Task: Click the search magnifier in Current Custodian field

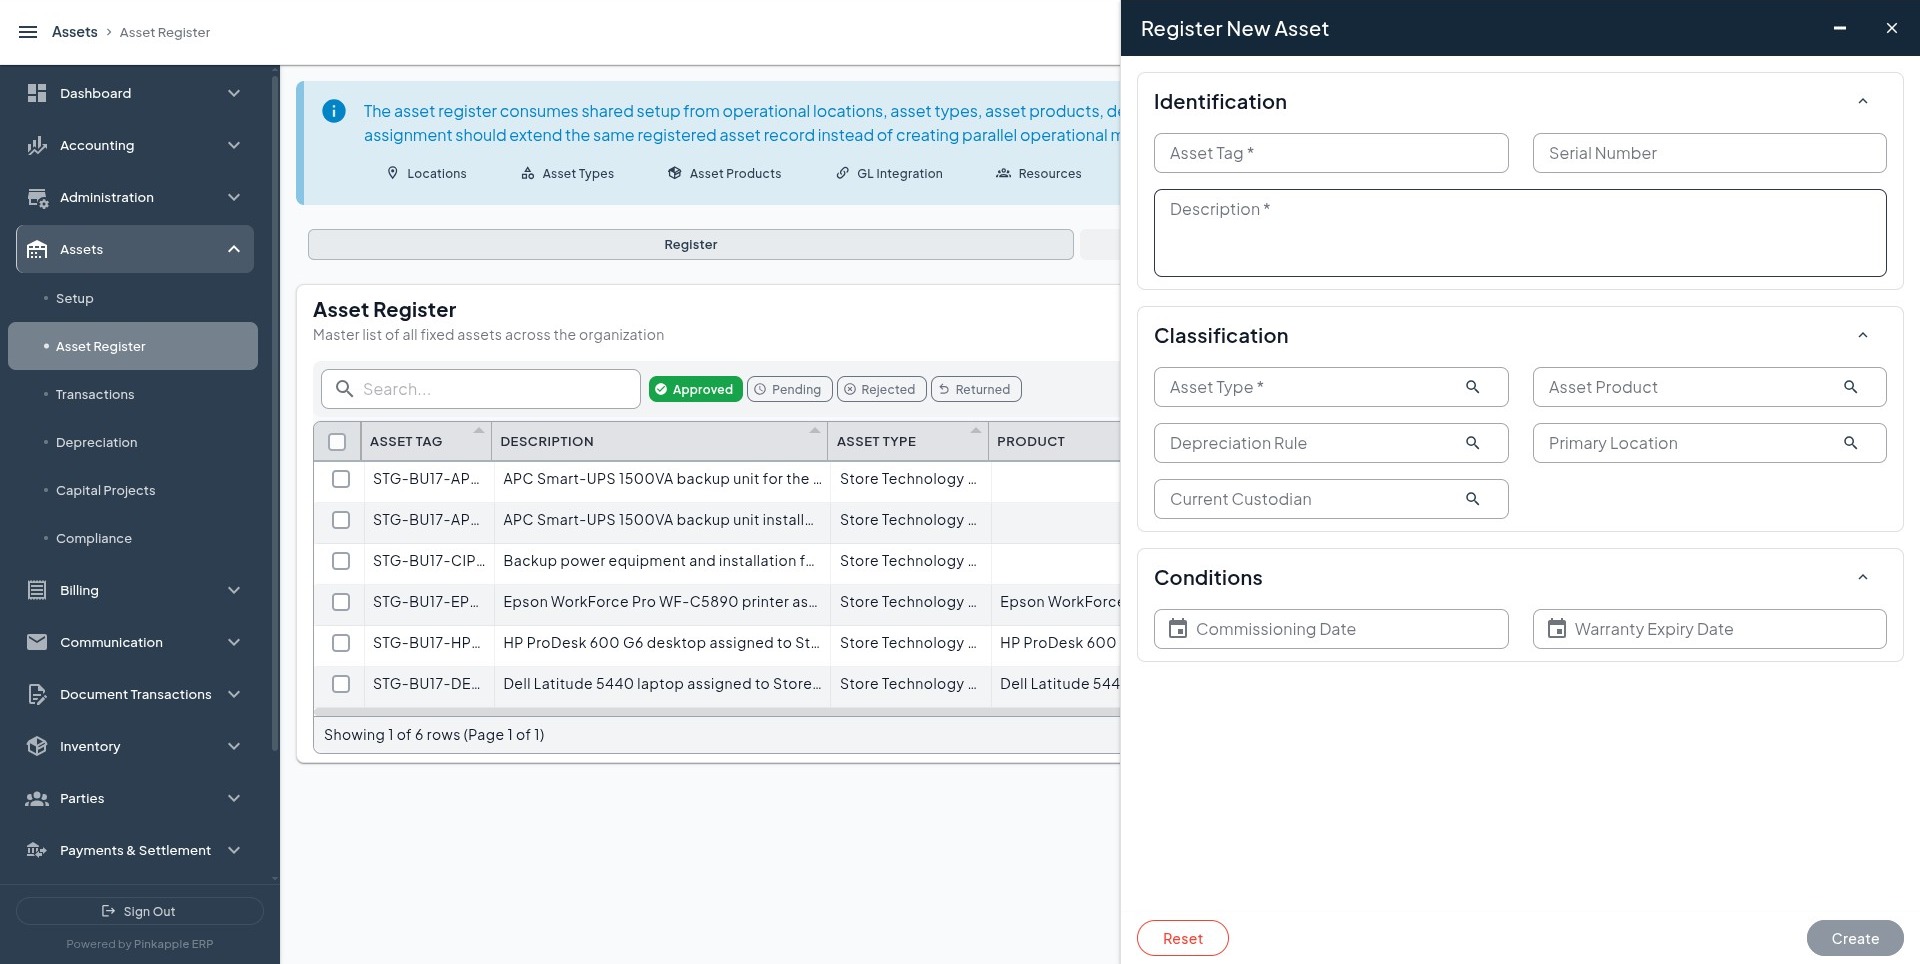Action: [1472, 499]
